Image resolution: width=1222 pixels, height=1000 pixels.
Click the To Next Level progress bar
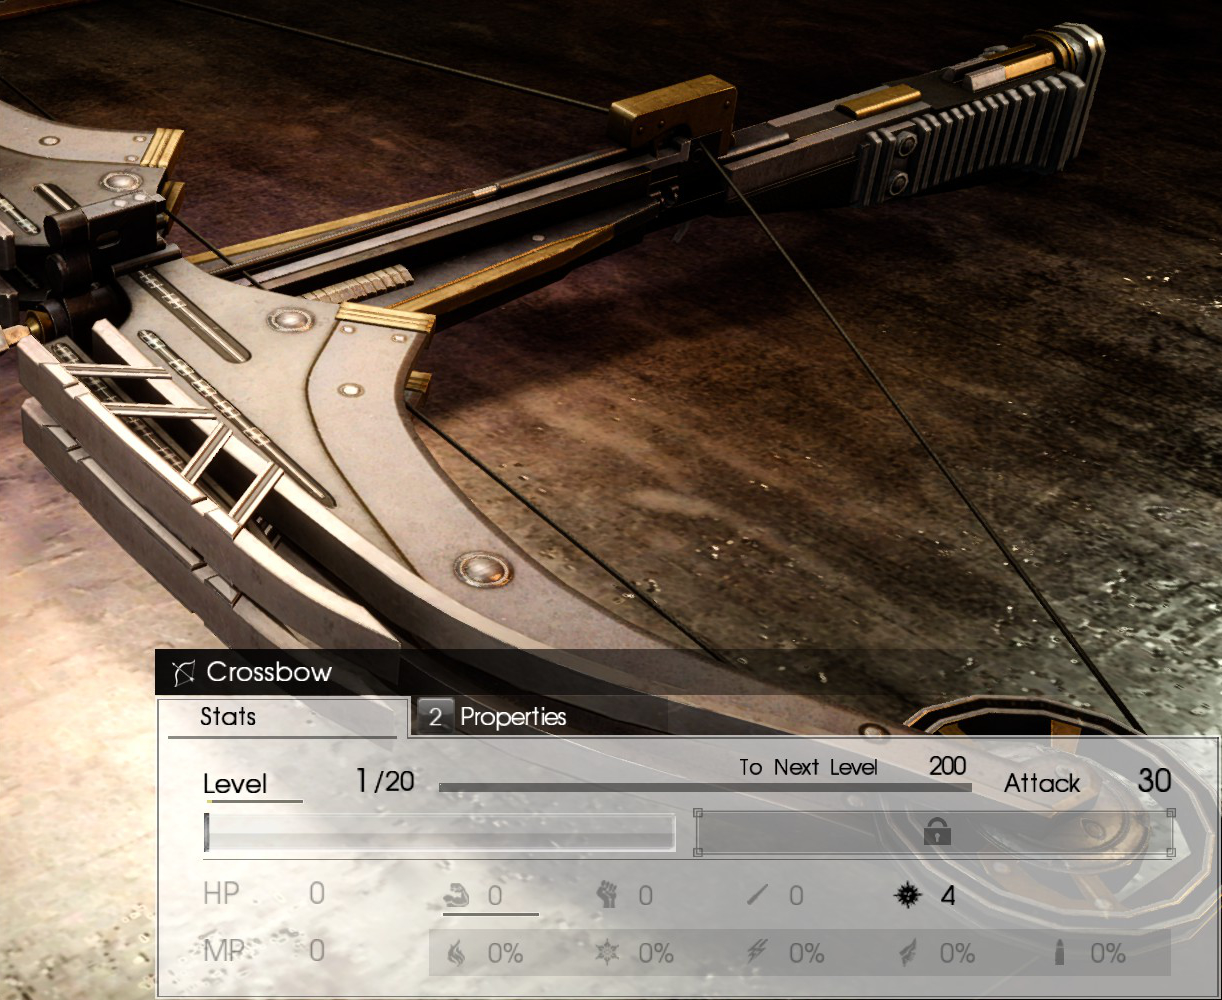[x=705, y=788]
